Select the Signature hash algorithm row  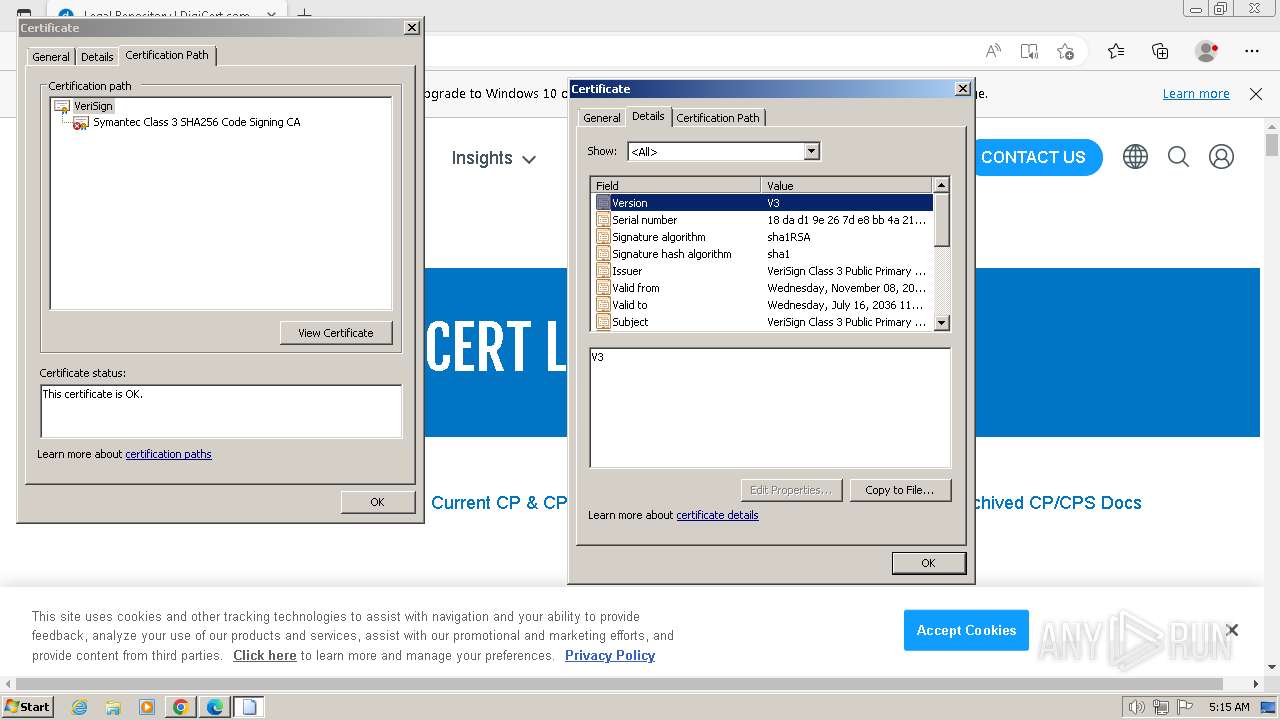tap(762, 254)
